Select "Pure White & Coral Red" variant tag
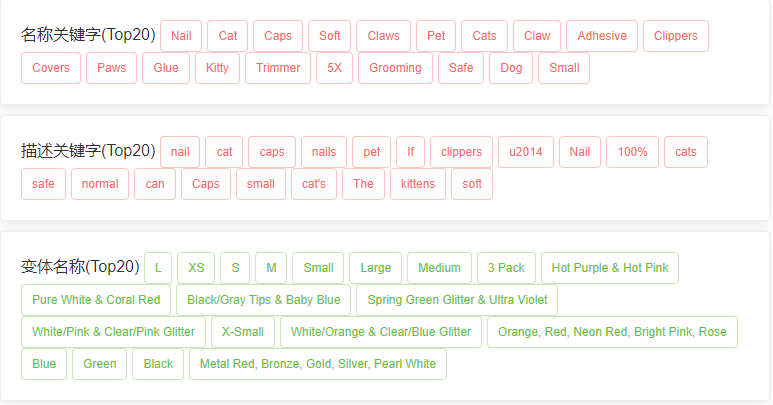The height and width of the screenshot is (405, 773). pos(96,300)
